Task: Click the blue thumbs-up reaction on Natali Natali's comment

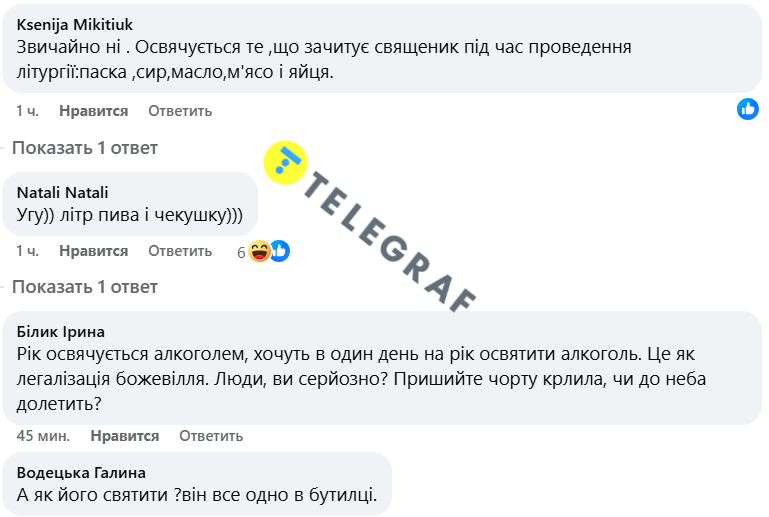Action: point(280,251)
